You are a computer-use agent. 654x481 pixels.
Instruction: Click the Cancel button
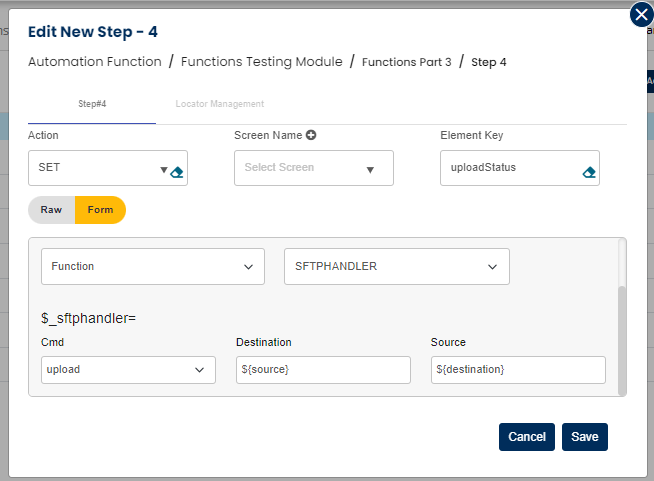(x=526, y=437)
